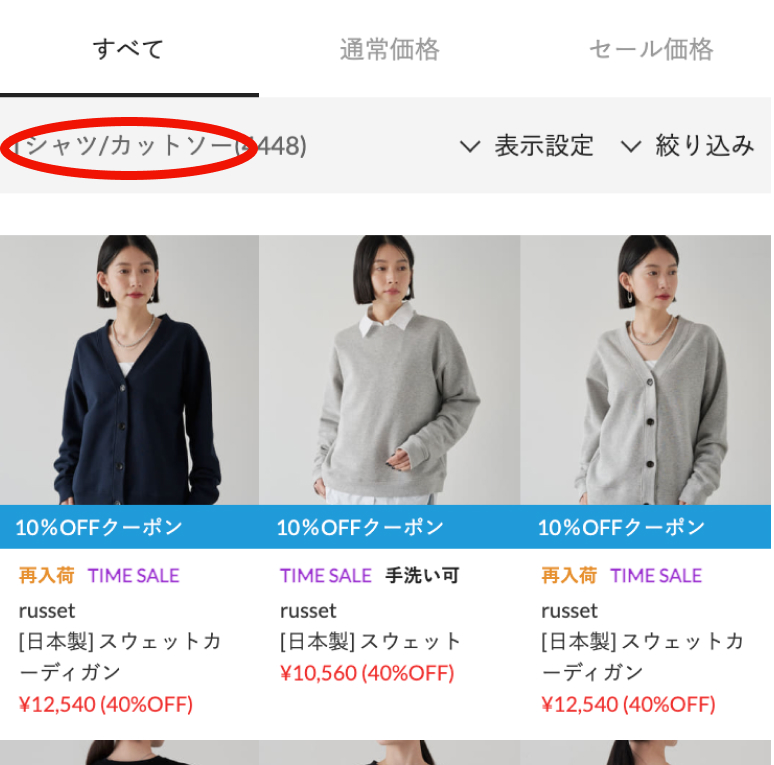Open the gray sweatshirt product photo

click(389, 370)
